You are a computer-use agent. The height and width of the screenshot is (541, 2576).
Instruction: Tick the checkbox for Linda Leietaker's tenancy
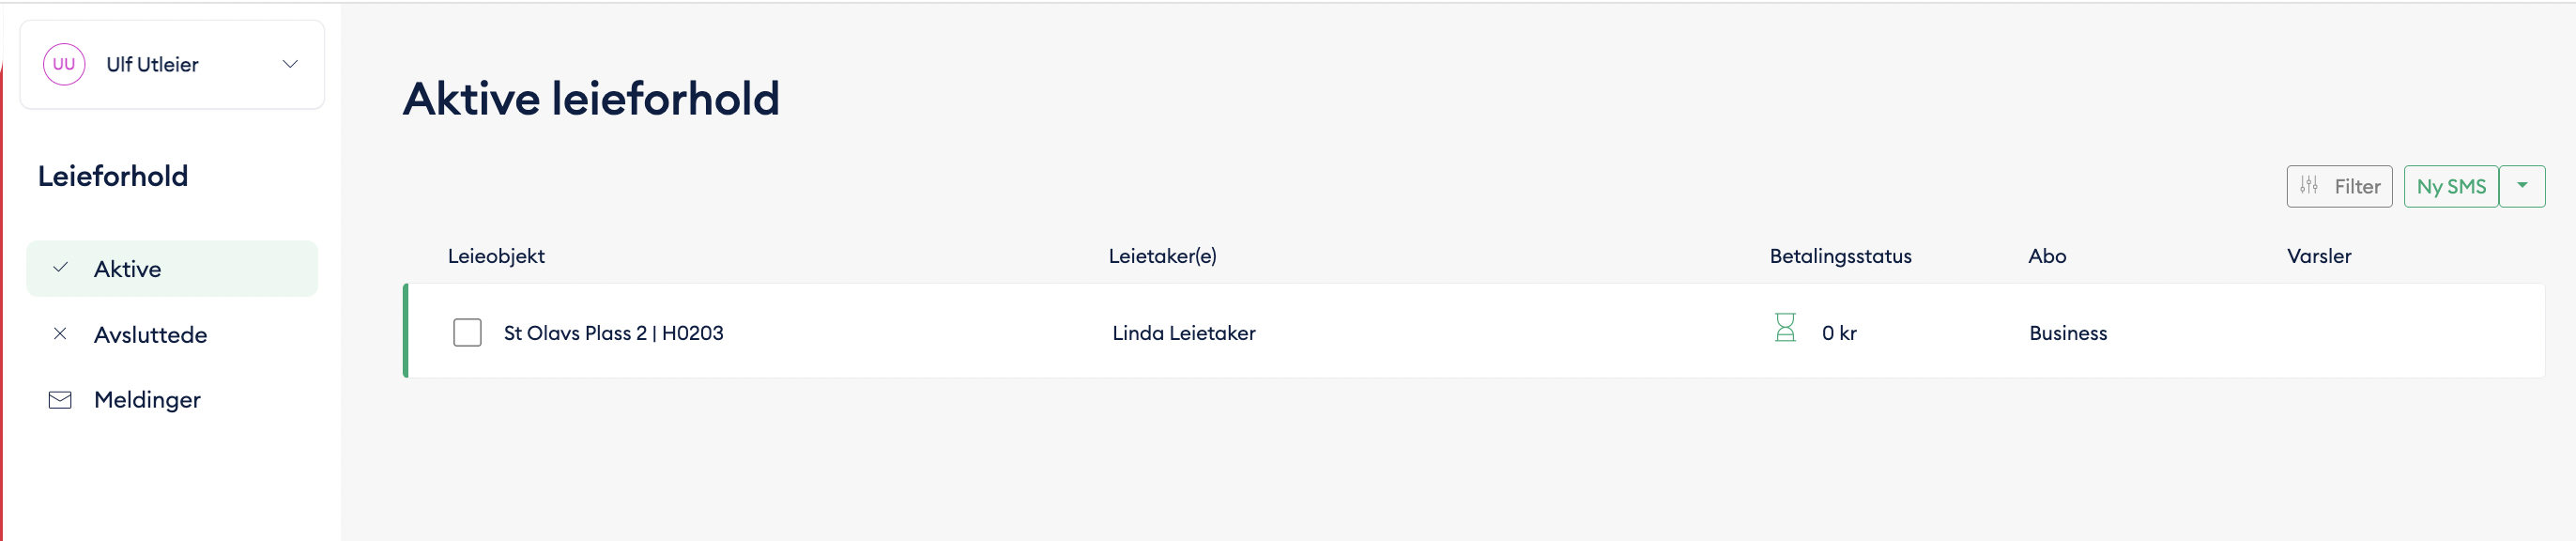tap(467, 332)
